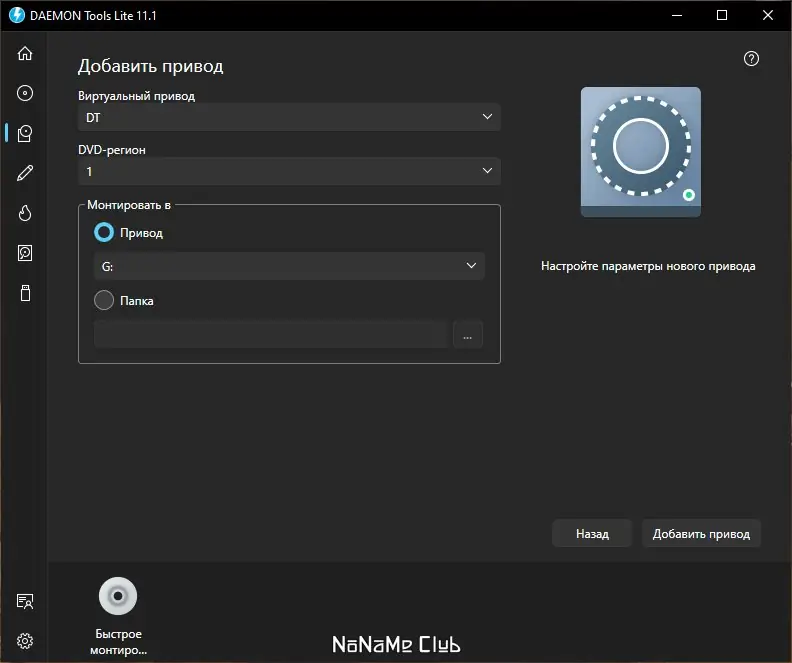The height and width of the screenshot is (663, 792).
Task: Click the Быстрое монтиро... label
Action: 118,642
